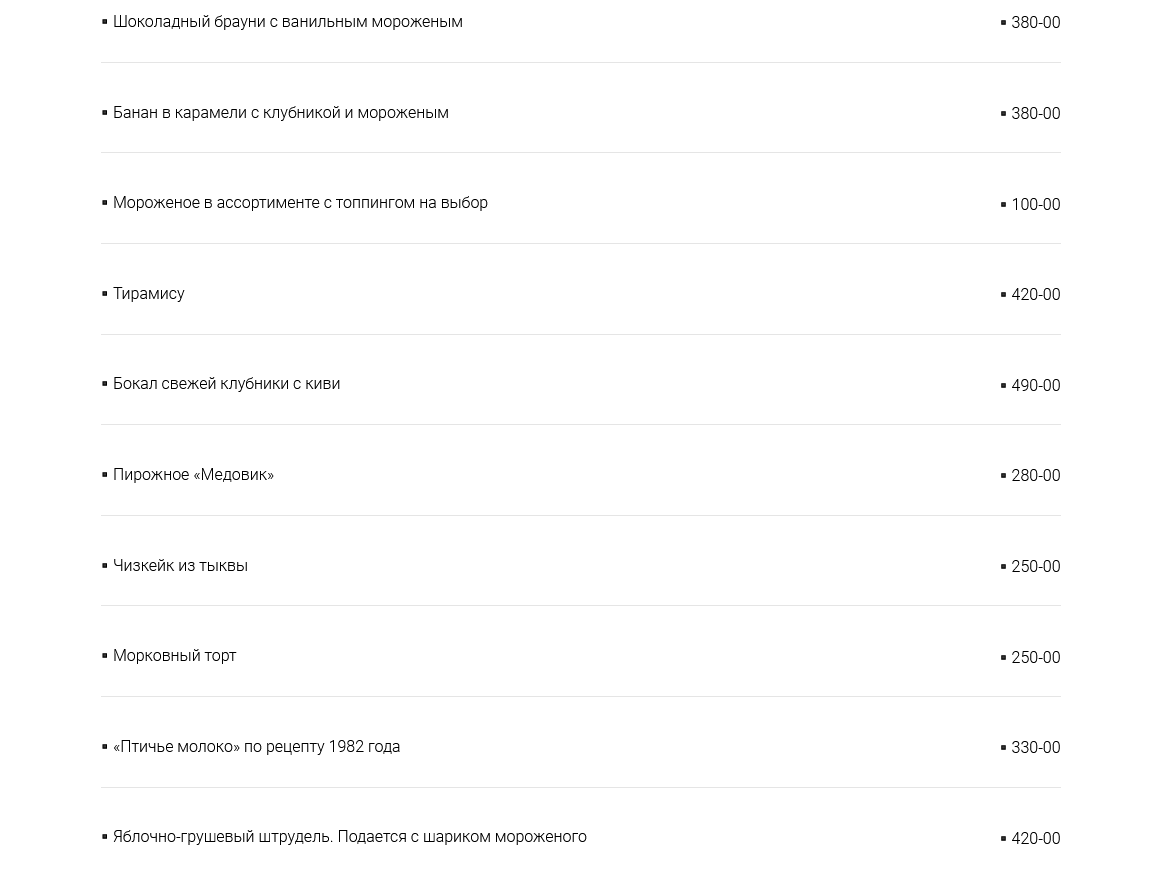Select the 490-00 price label
Image resolution: width=1160 pixels, height=874 pixels.
[1035, 386]
